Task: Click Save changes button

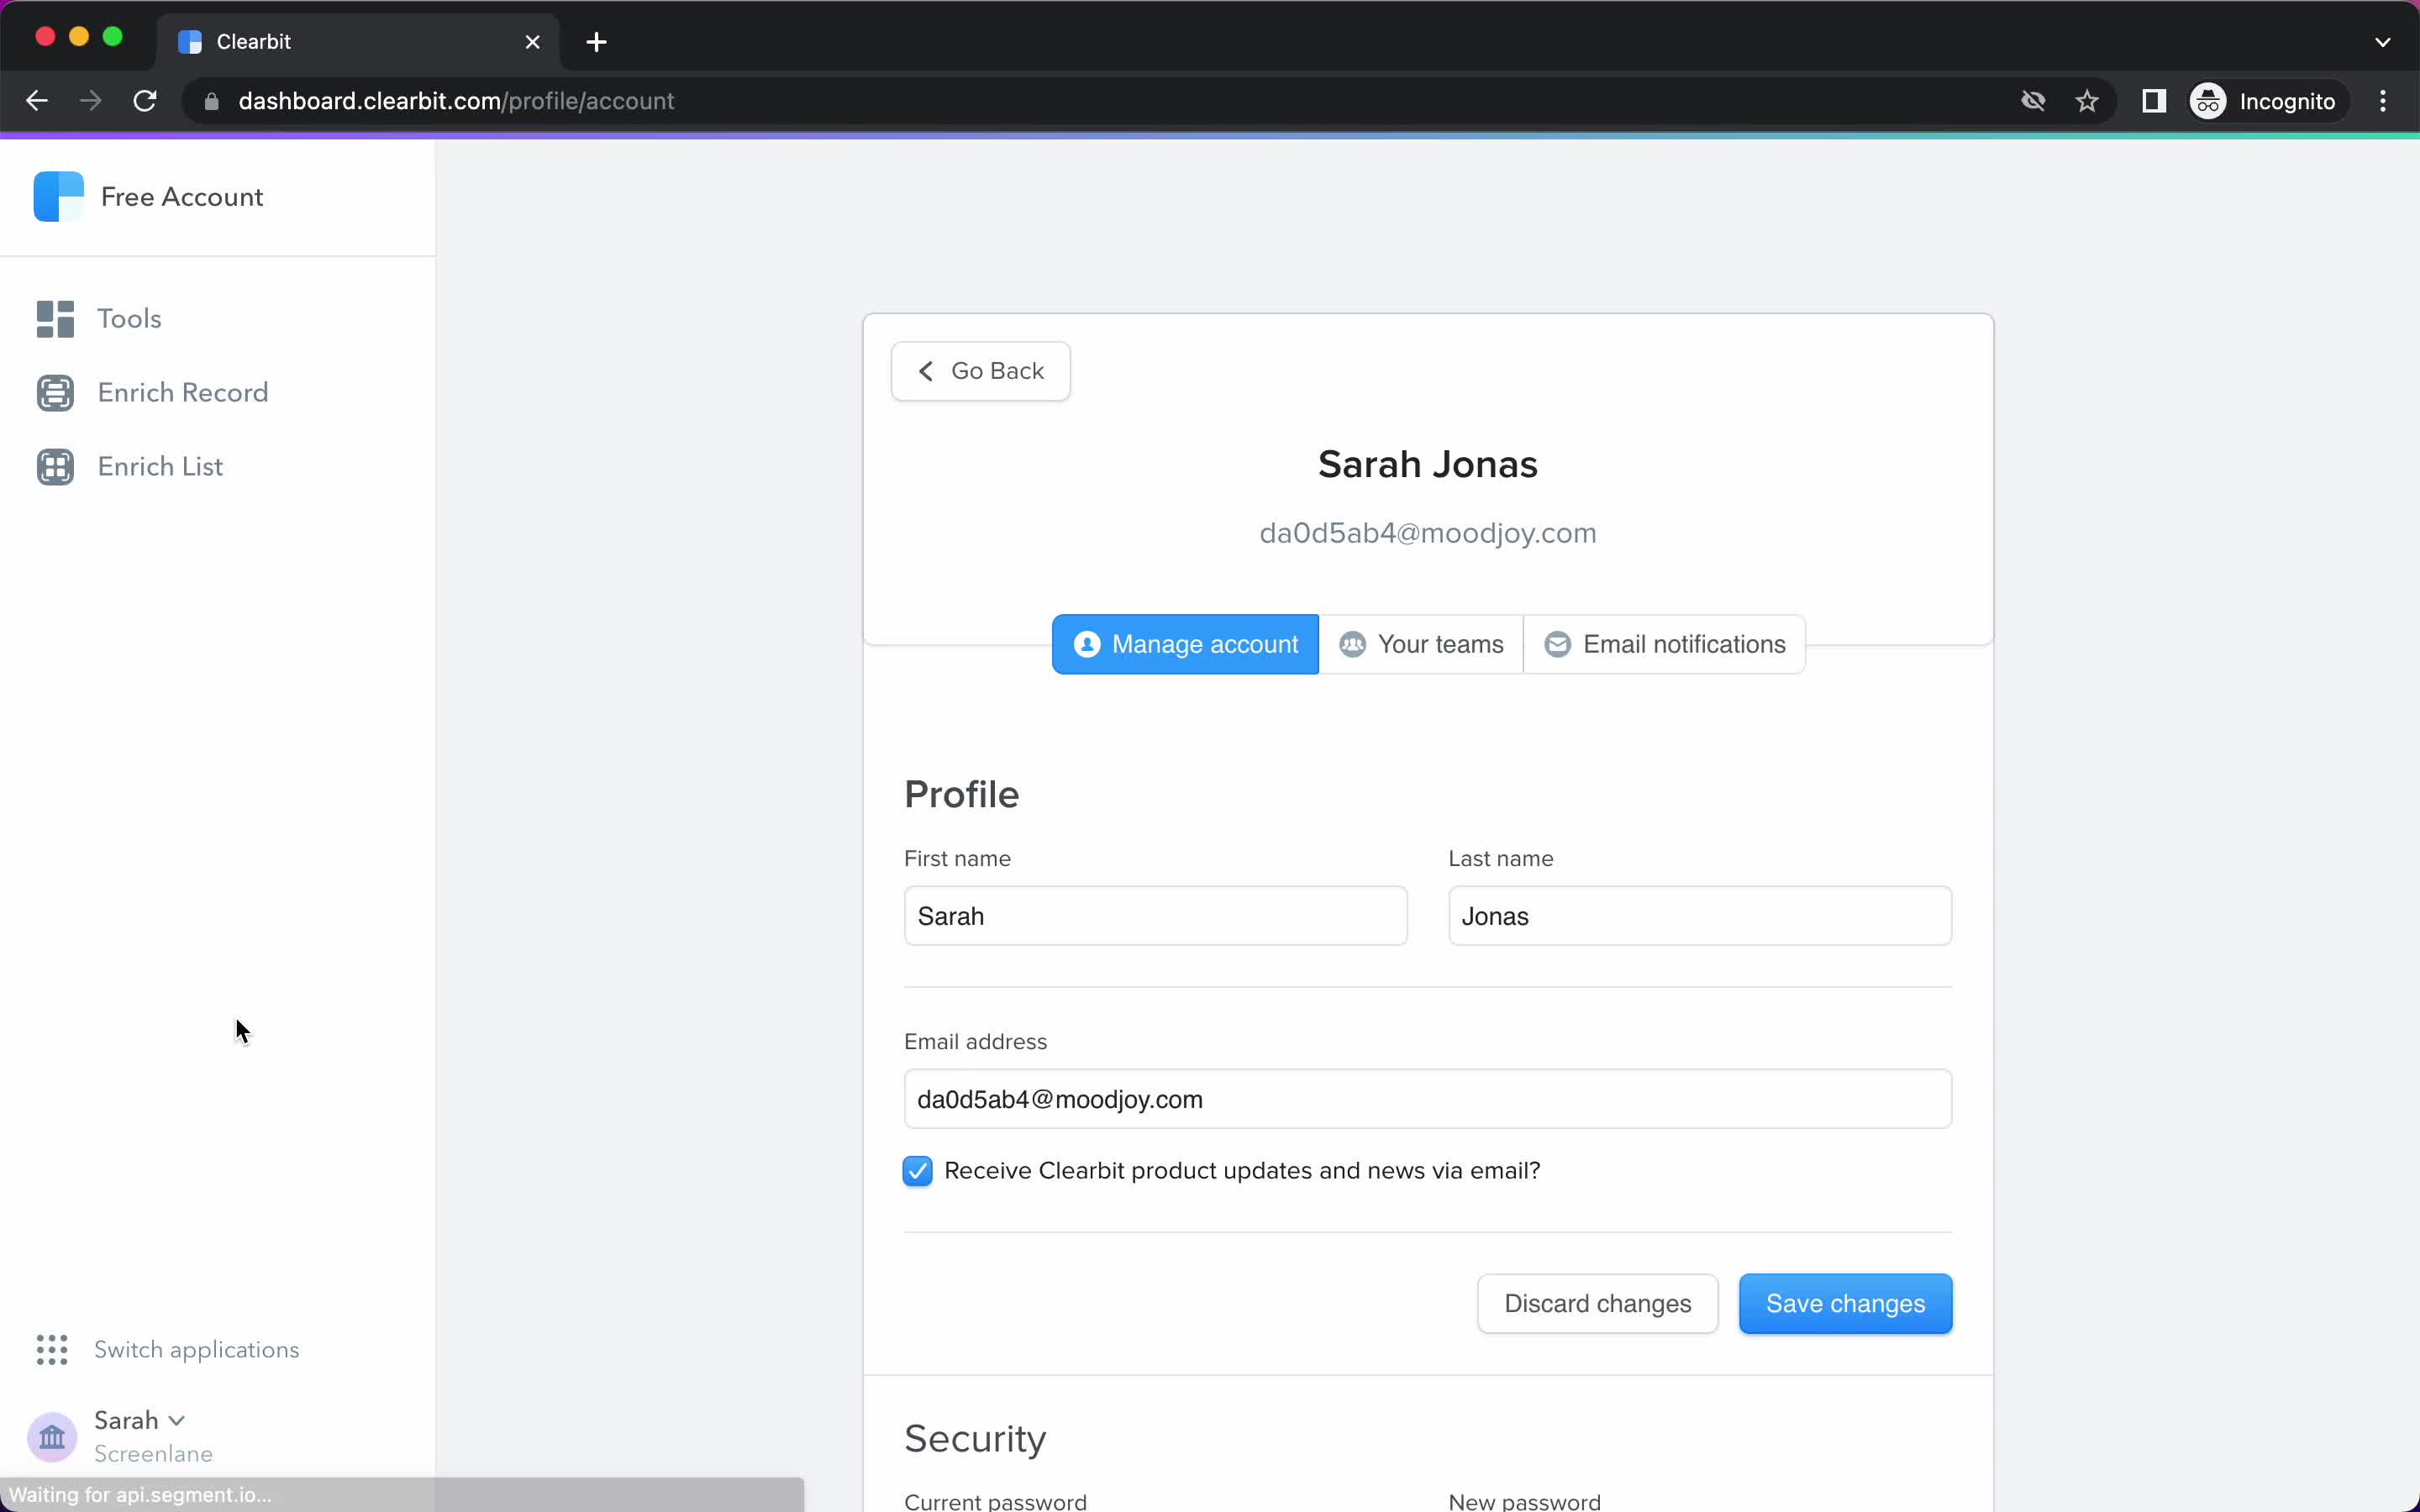Action: [x=1845, y=1303]
